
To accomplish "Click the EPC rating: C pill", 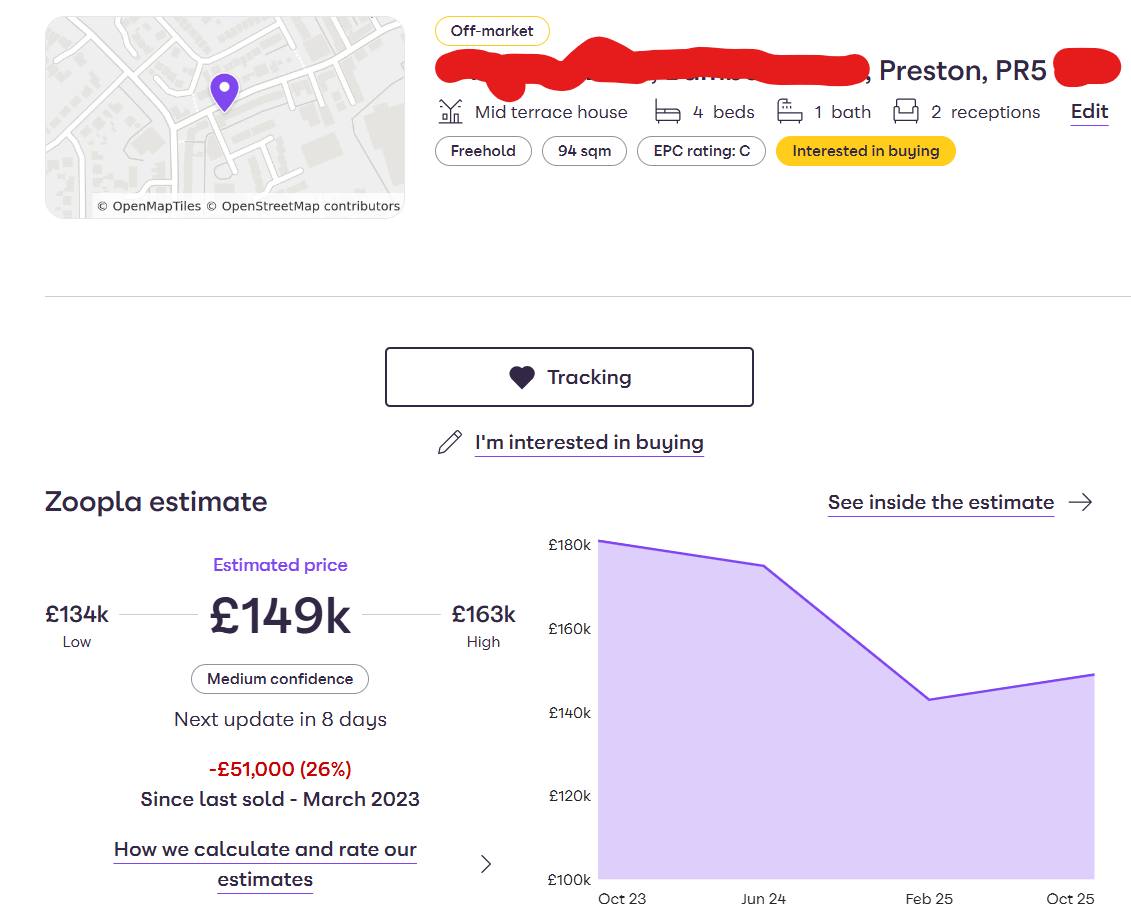I will [x=701, y=151].
